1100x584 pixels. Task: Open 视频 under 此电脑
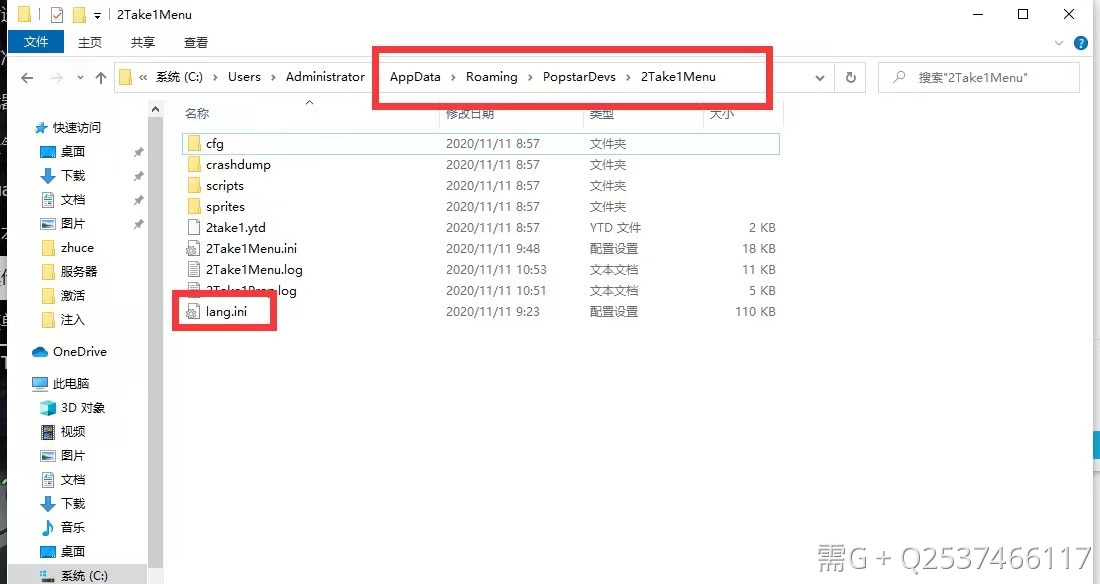point(73,432)
